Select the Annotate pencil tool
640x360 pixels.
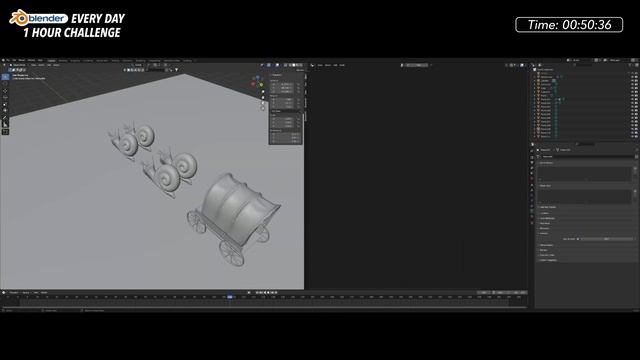pyautogui.click(x=5, y=118)
